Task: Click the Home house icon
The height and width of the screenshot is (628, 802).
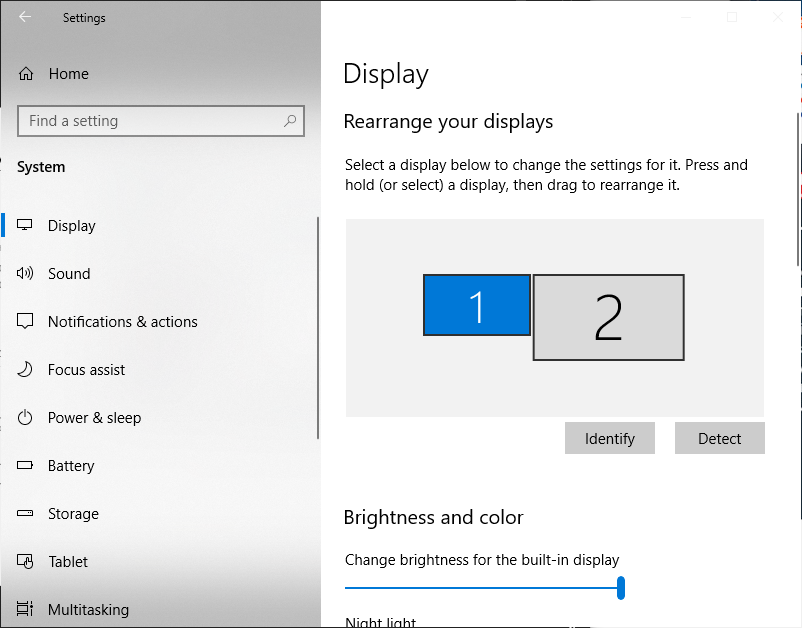Action: pos(26,74)
